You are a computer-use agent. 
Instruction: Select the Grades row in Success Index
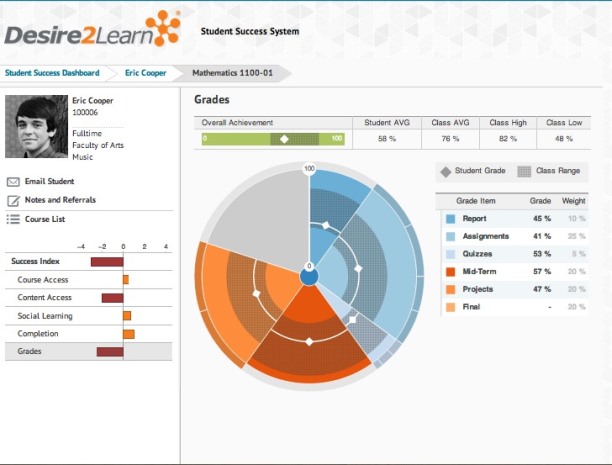coord(88,352)
